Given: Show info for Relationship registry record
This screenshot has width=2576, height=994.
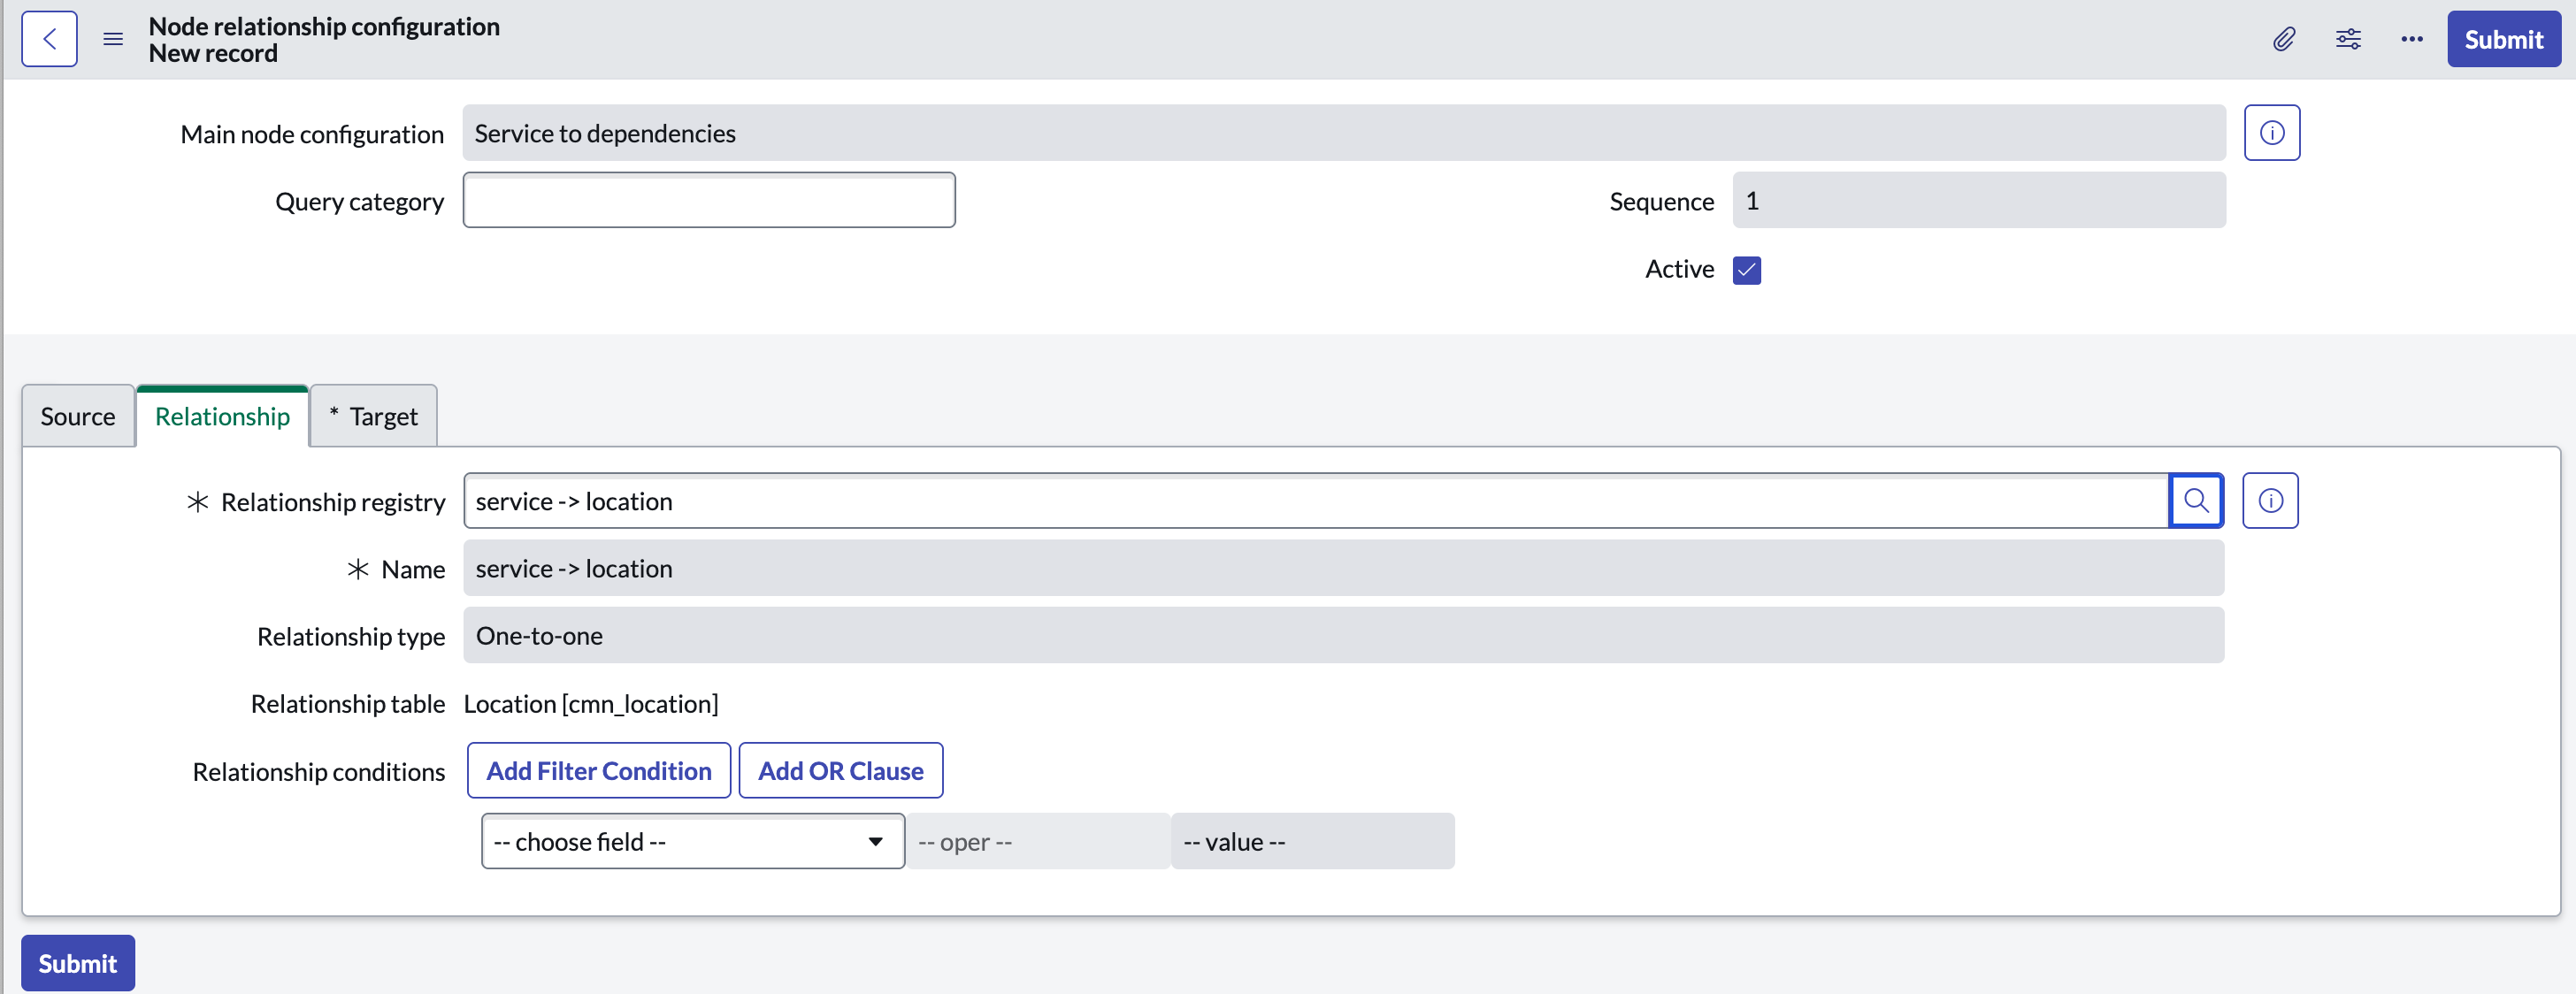Looking at the screenshot, I should pos(2270,500).
